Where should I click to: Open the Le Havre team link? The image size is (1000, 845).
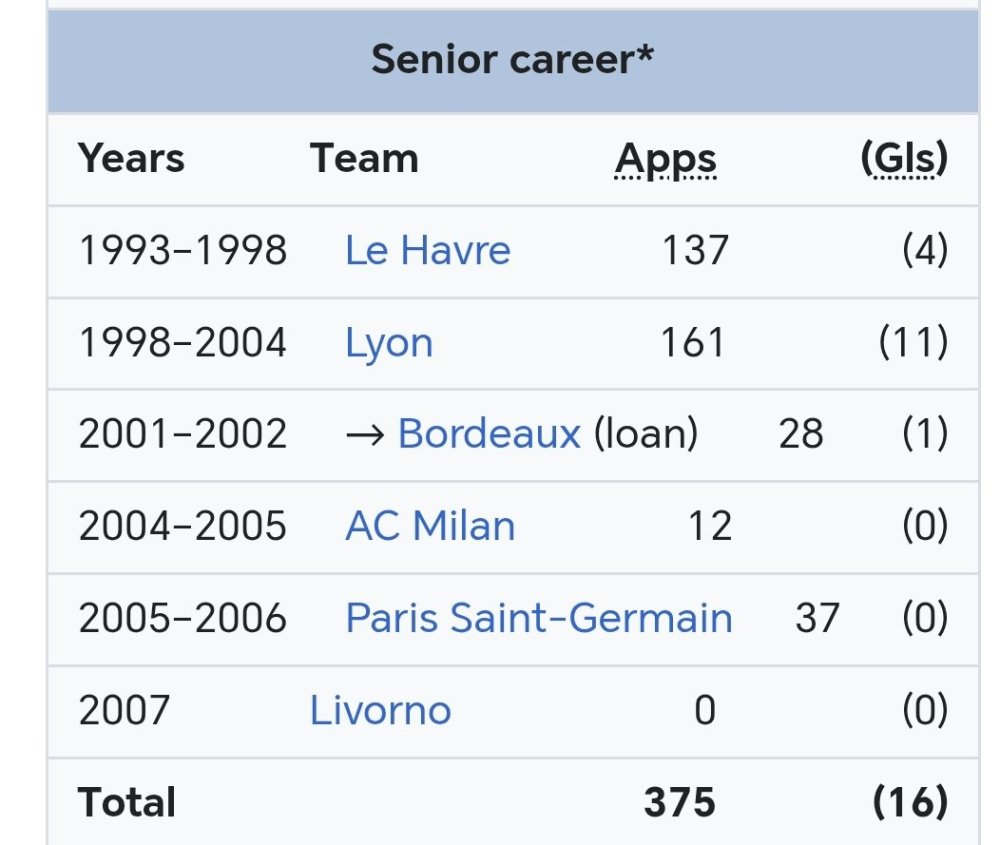click(x=427, y=250)
